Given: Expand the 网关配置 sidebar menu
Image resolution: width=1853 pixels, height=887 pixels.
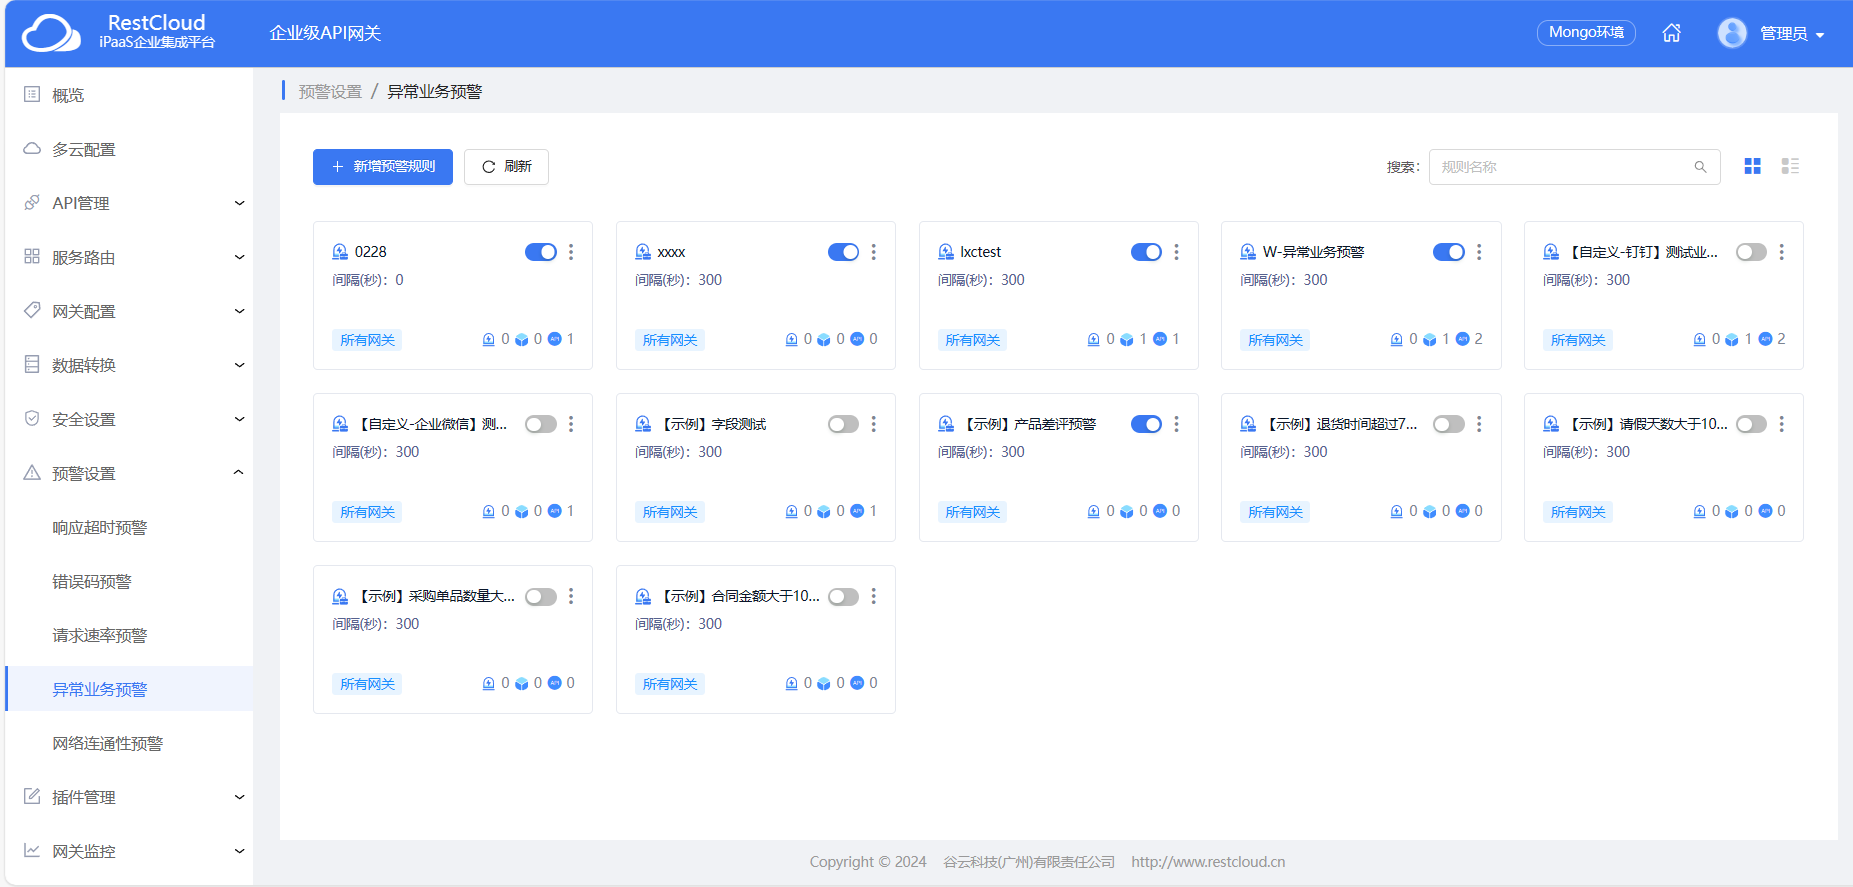Looking at the screenshot, I should pos(129,311).
